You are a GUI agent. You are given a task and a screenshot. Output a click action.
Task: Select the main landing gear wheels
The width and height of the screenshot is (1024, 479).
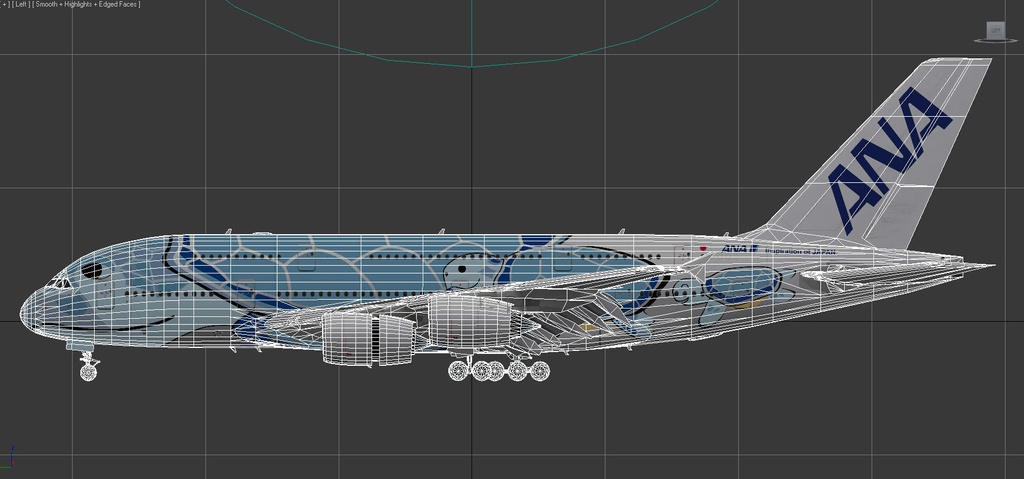click(x=499, y=371)
